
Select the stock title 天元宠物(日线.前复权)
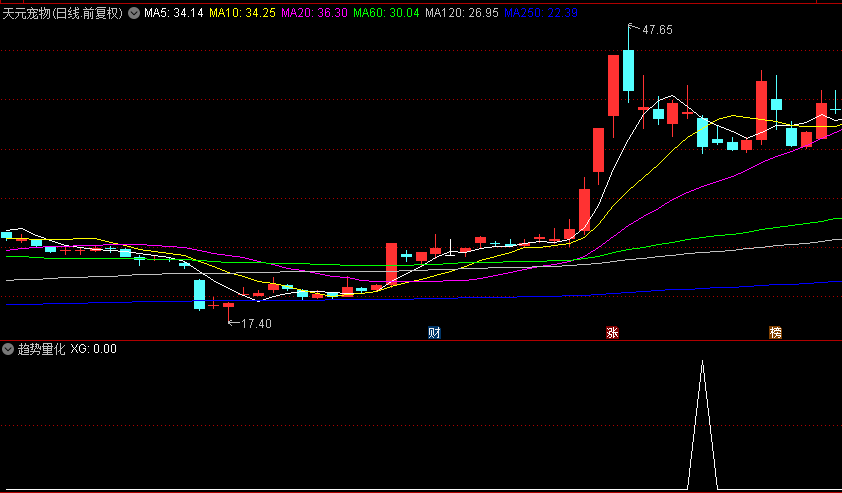[63, 13]
